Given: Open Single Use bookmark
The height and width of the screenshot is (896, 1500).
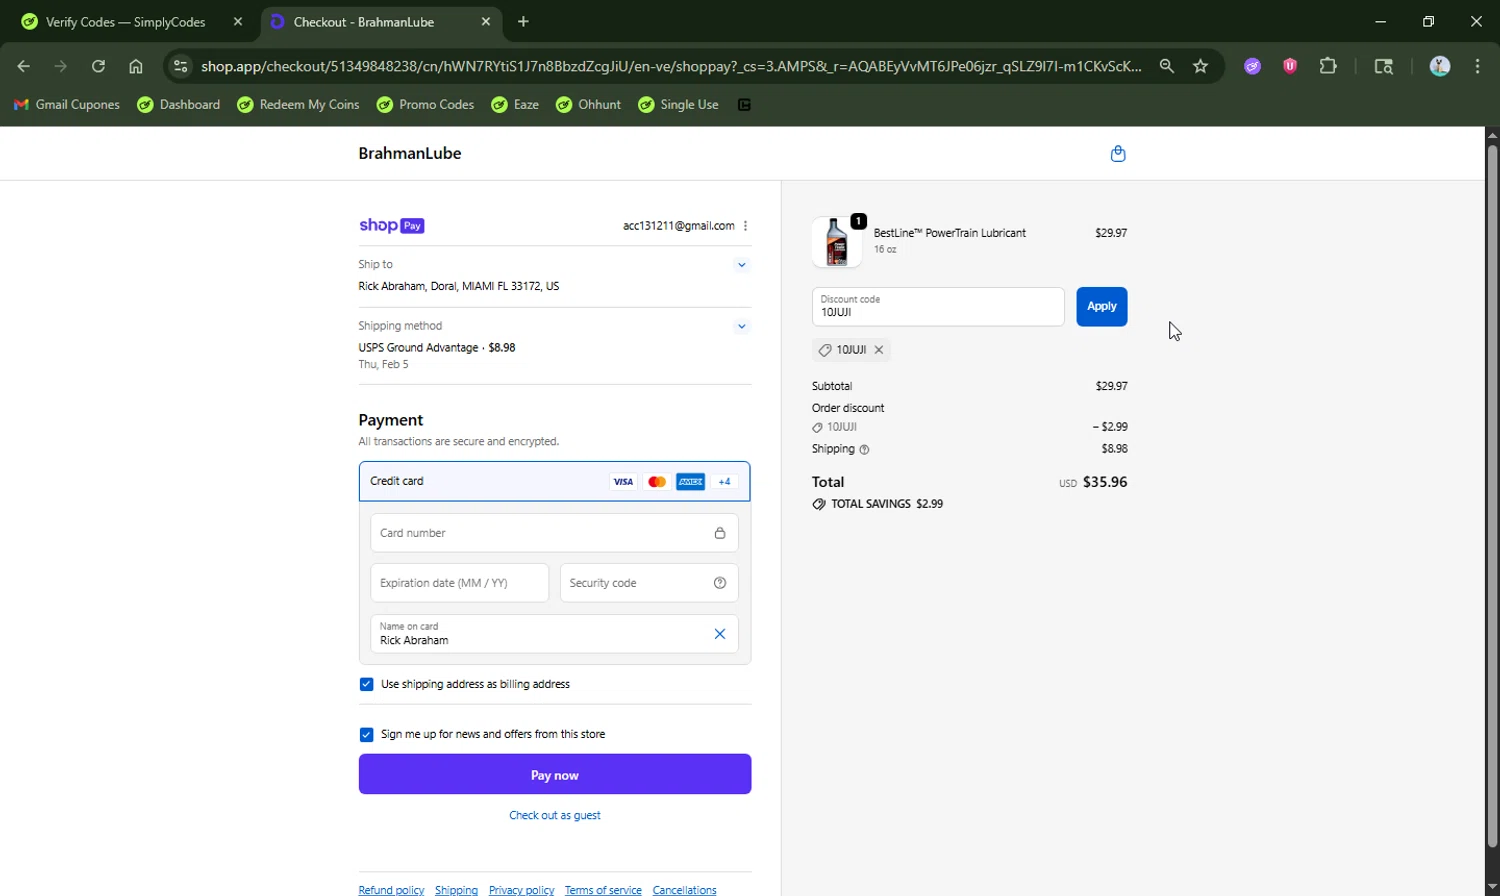Looking at the screenshot, I should [678, 105].
